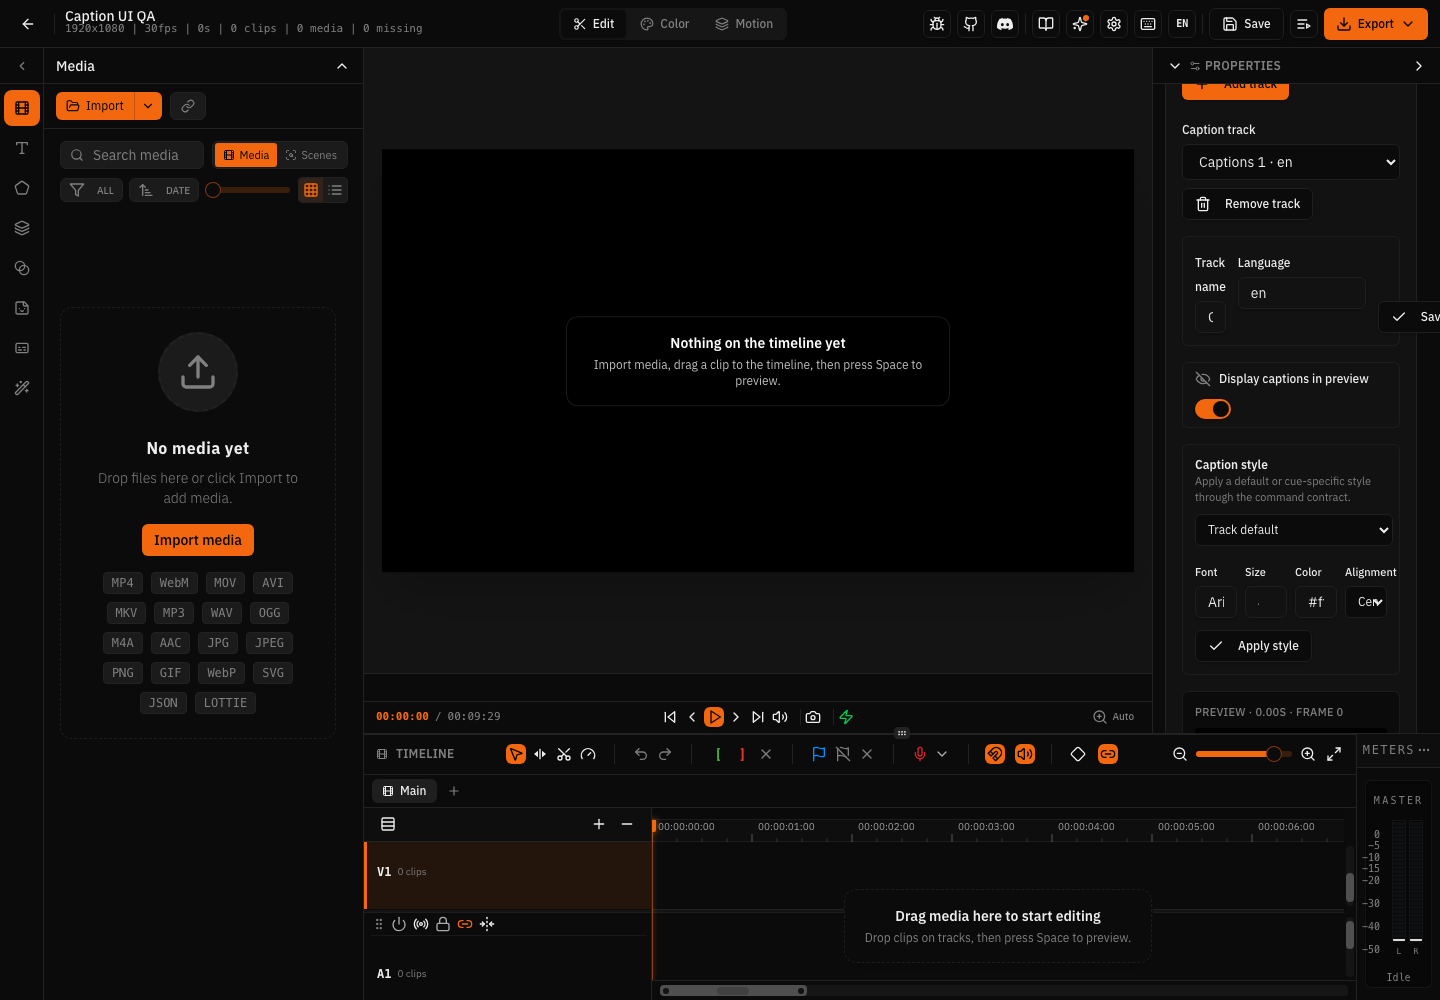This screenshot has height=1000, width=1440.
Task: Change language with the EN button
Action: coord(1182,24)
